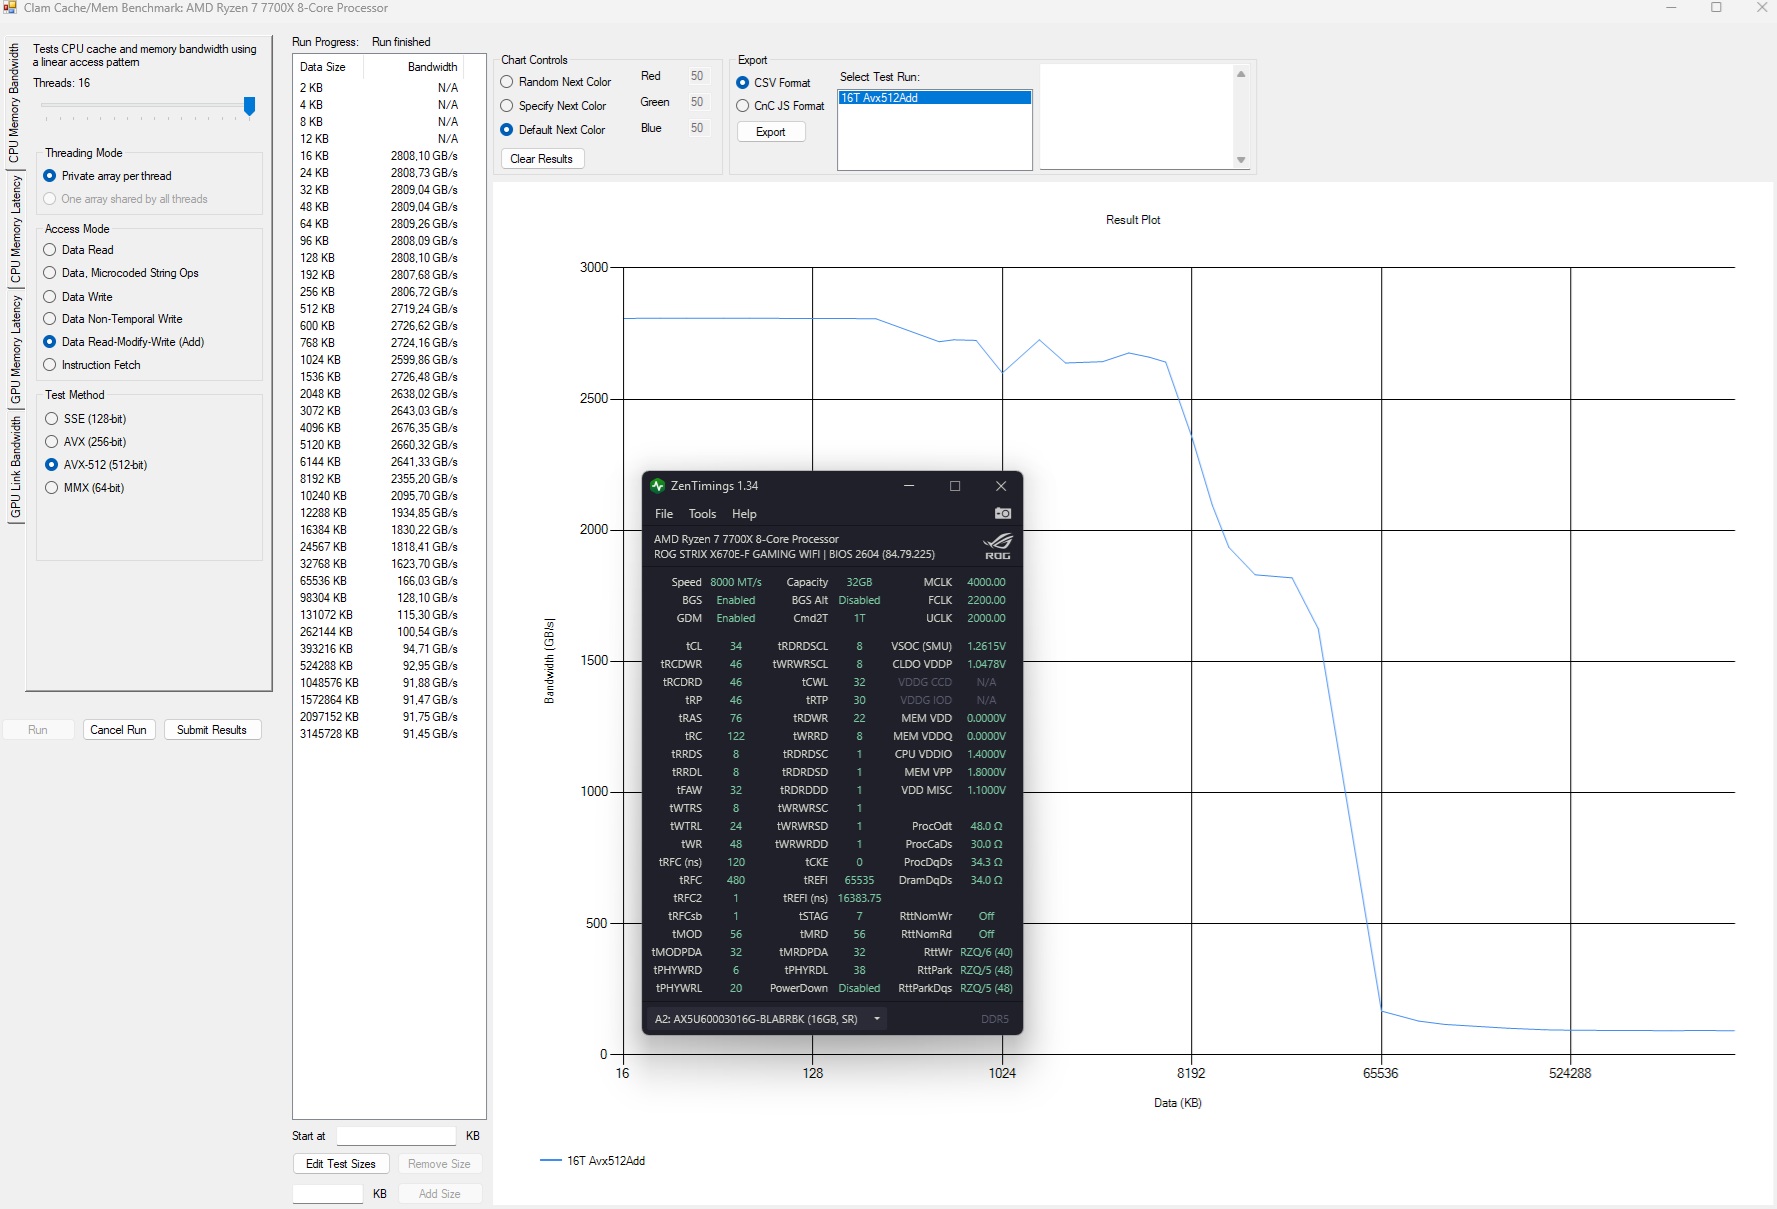Click the ZenTimings camera screenshot icon

pos(1002,513)
